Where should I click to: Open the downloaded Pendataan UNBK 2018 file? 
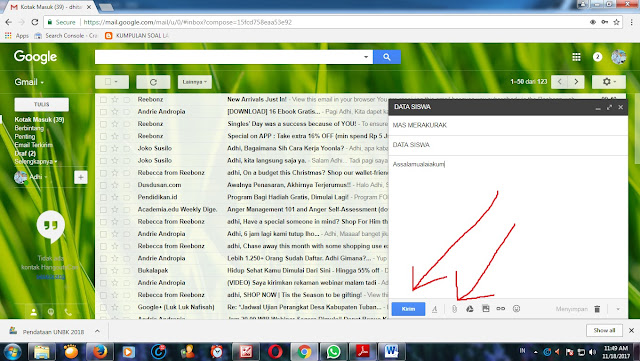tap(47, 332)
